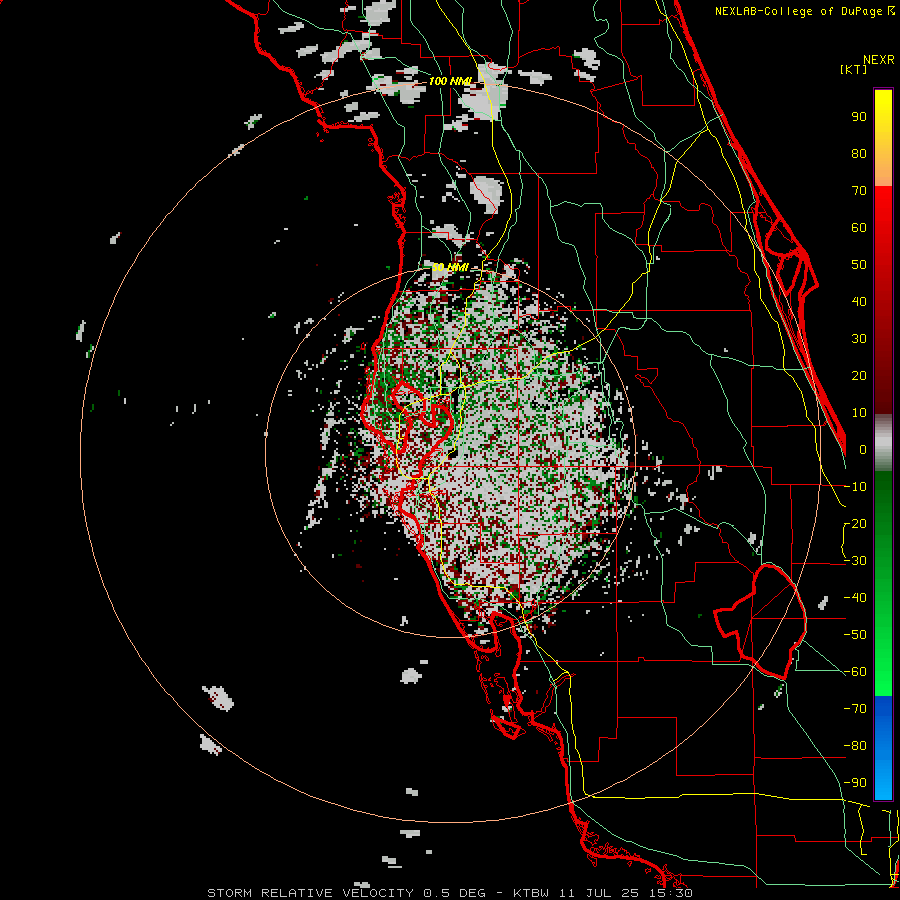
Task: Click the Storm Relative Velocity footer caption
Action: 450,893
